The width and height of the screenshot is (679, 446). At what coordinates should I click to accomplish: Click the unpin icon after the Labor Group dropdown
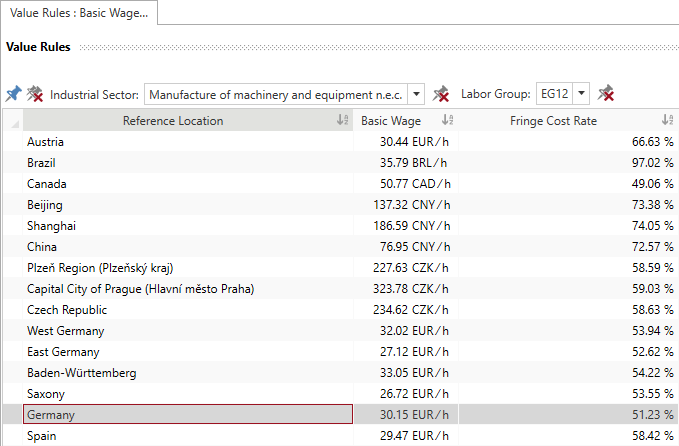pyautogui.click(x=605, y=94)
